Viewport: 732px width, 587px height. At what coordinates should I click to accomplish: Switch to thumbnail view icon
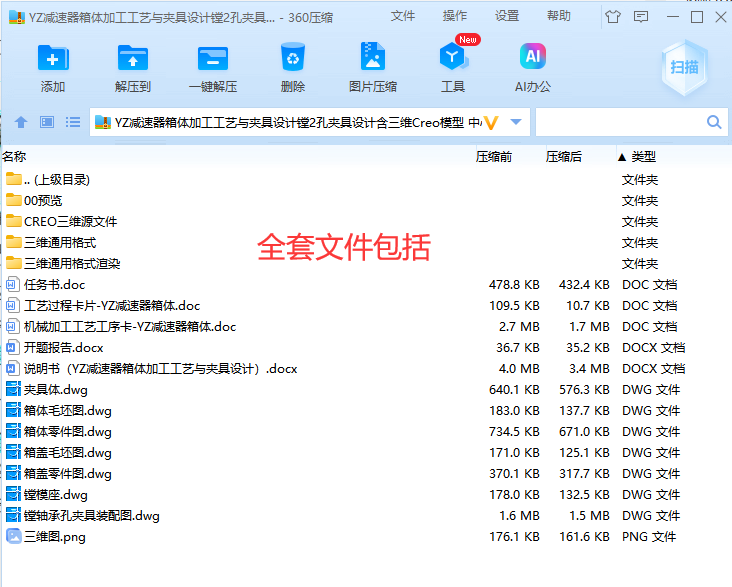point(47,122)
